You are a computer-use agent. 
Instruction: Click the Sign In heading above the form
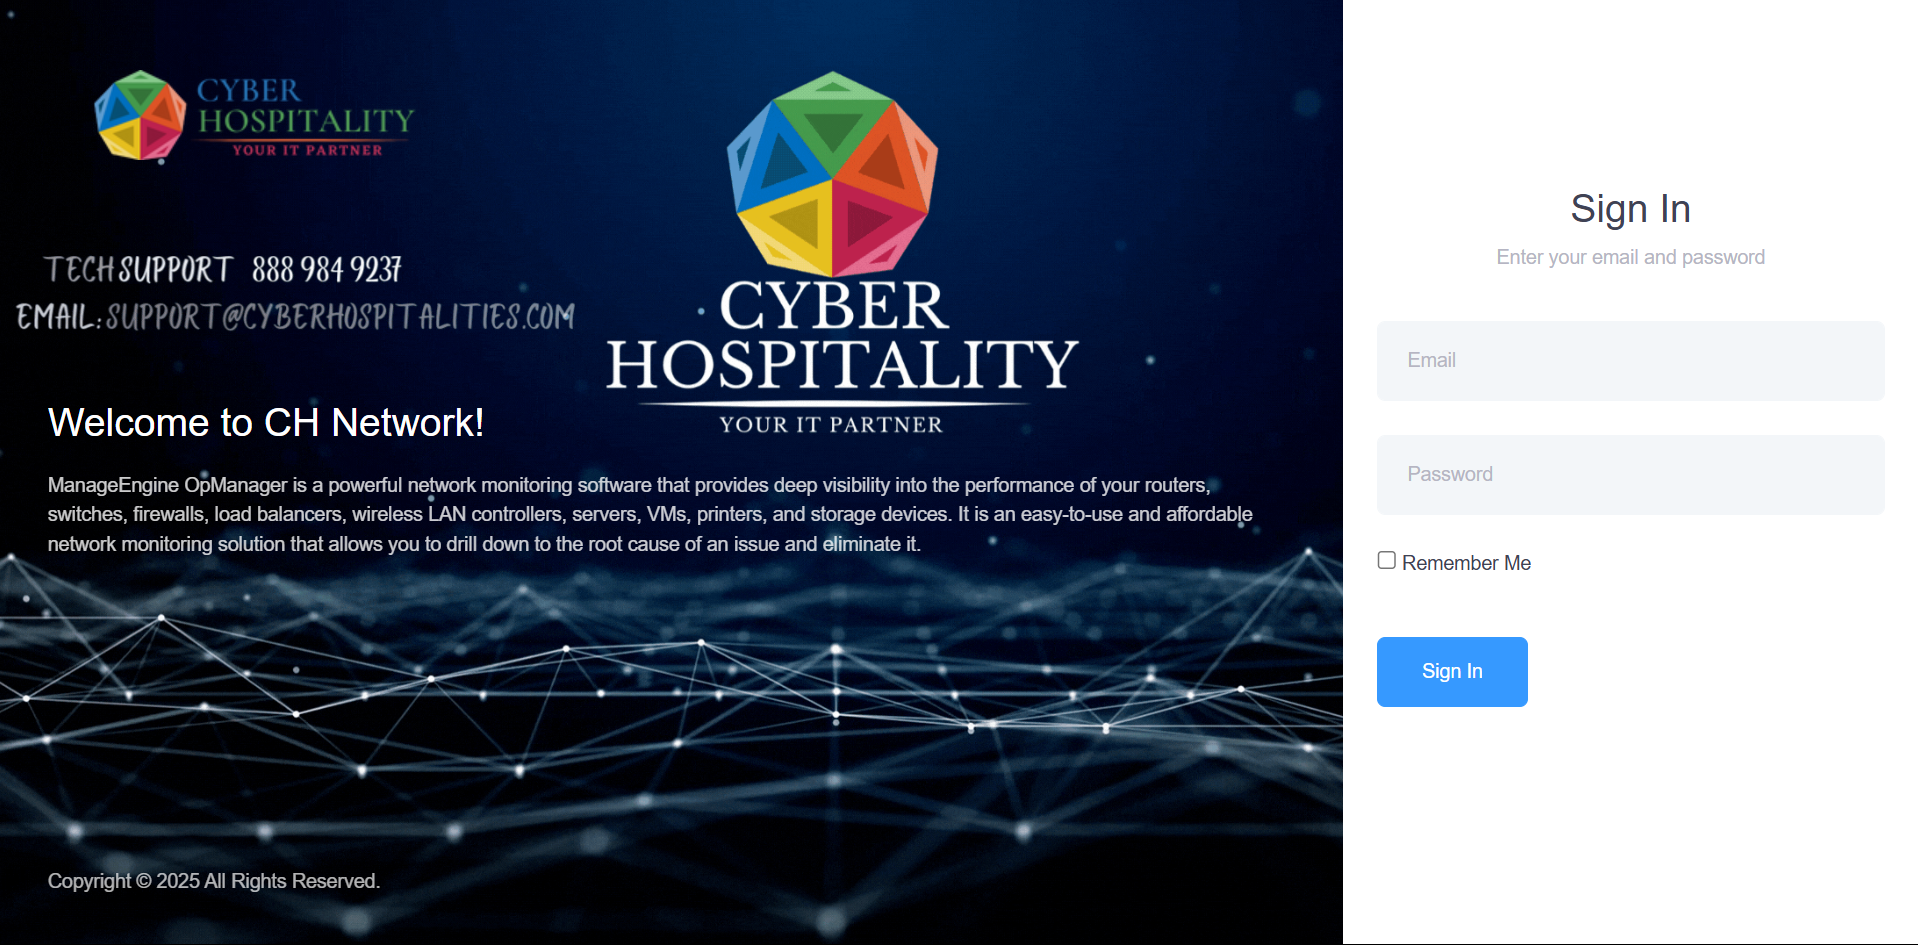coord(1630,209)
